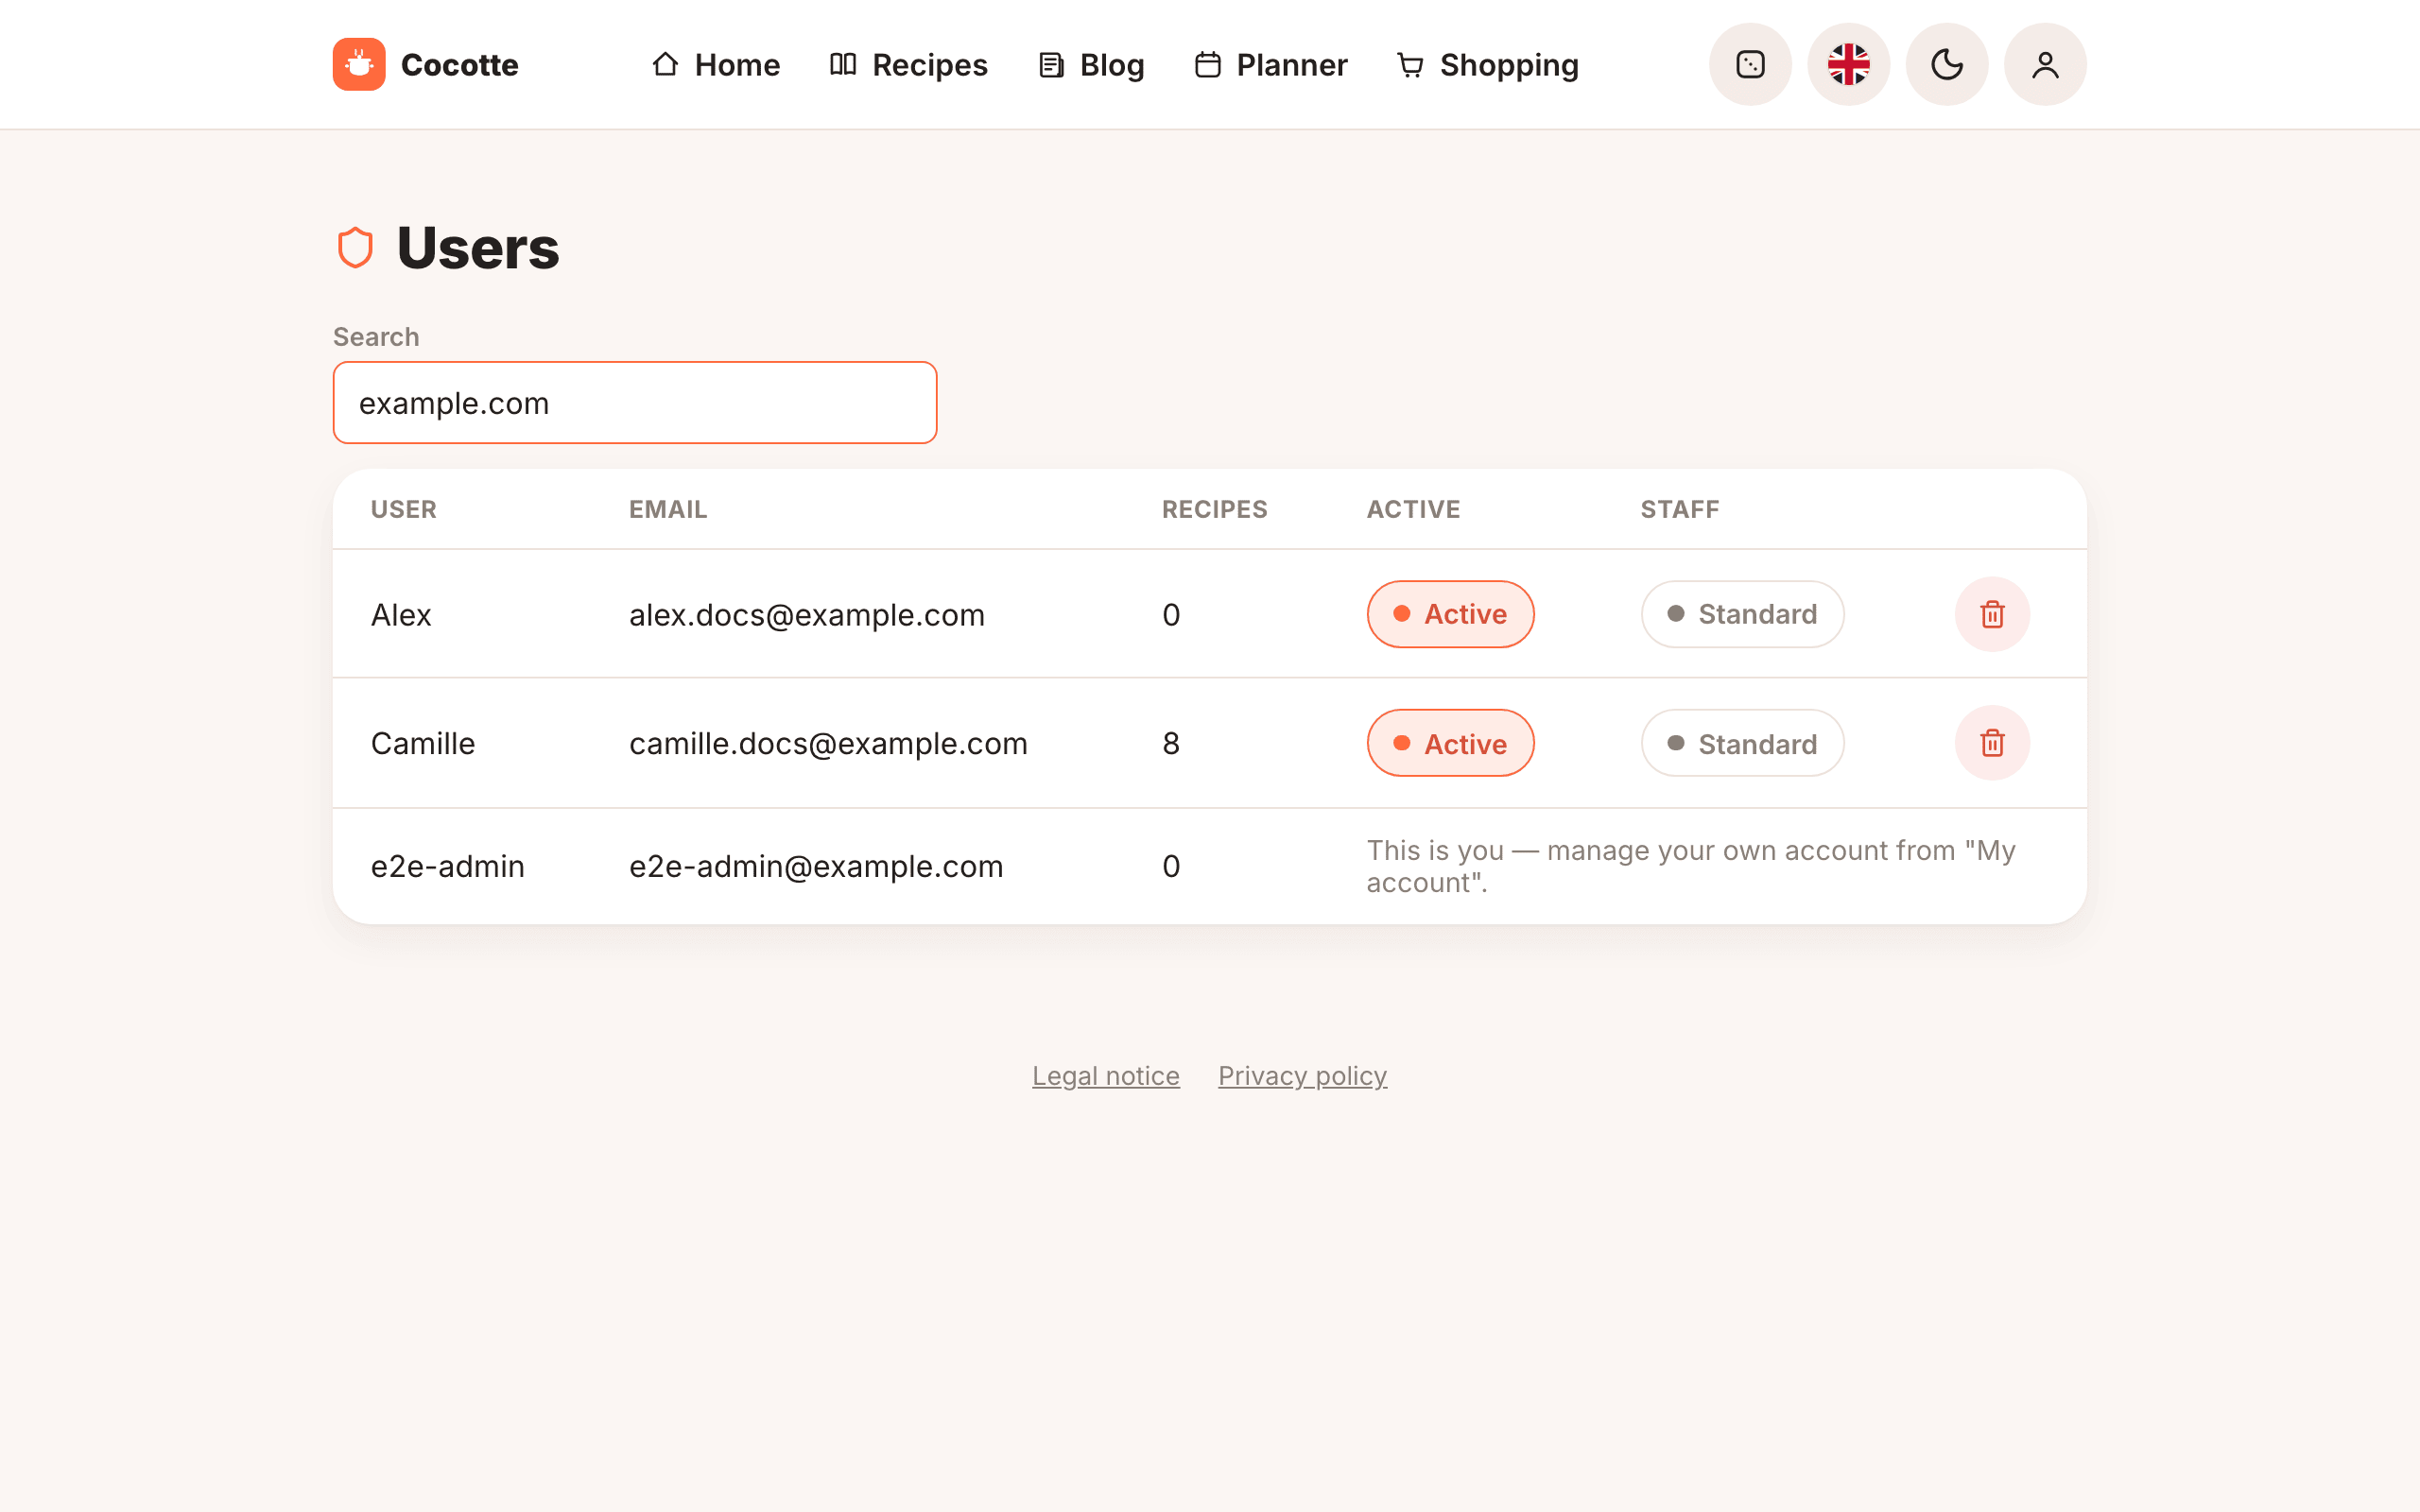The image size is (2420, 1512).
Task: Toggle Active status for Alex
Action: (1450, 614)
